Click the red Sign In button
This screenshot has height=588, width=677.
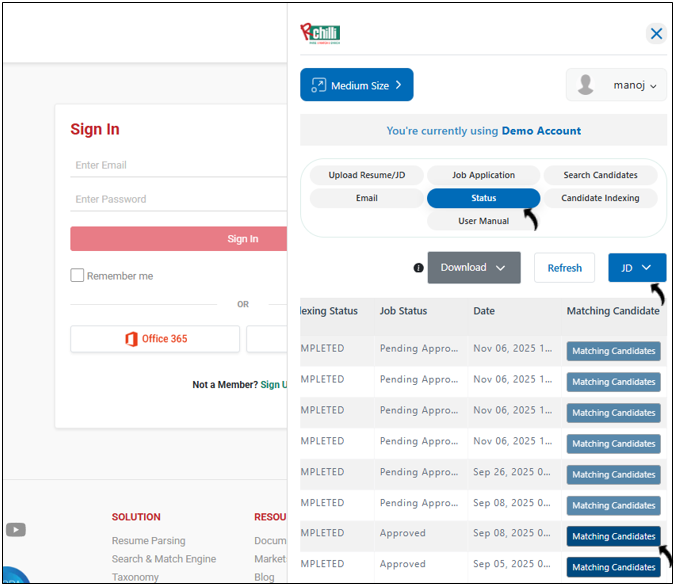(178, 239)
